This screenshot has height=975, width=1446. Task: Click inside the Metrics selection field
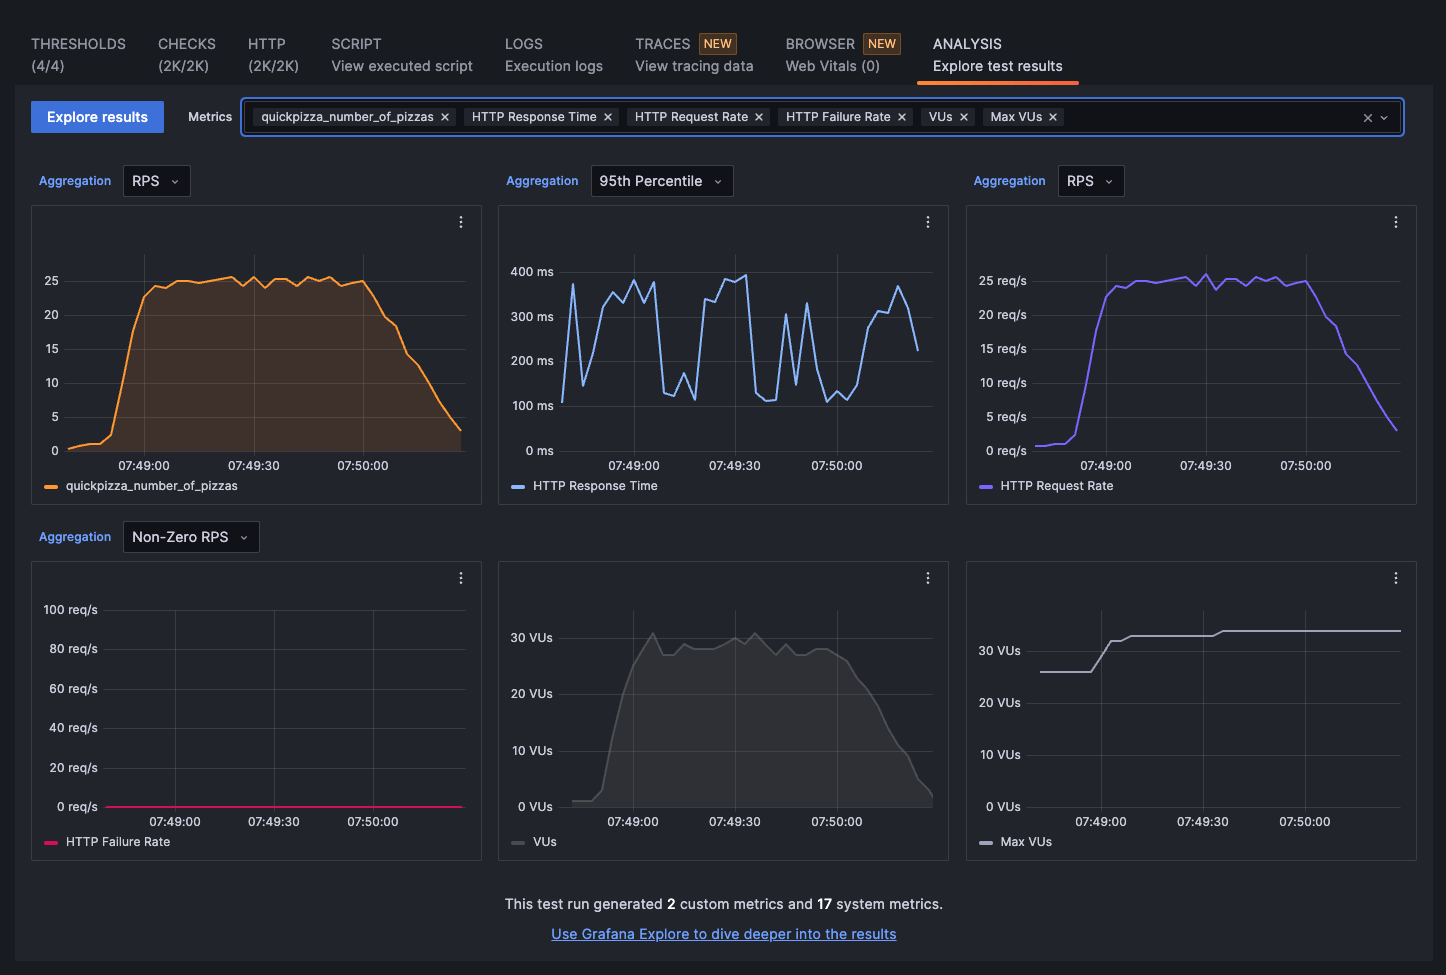(1200, 117)
